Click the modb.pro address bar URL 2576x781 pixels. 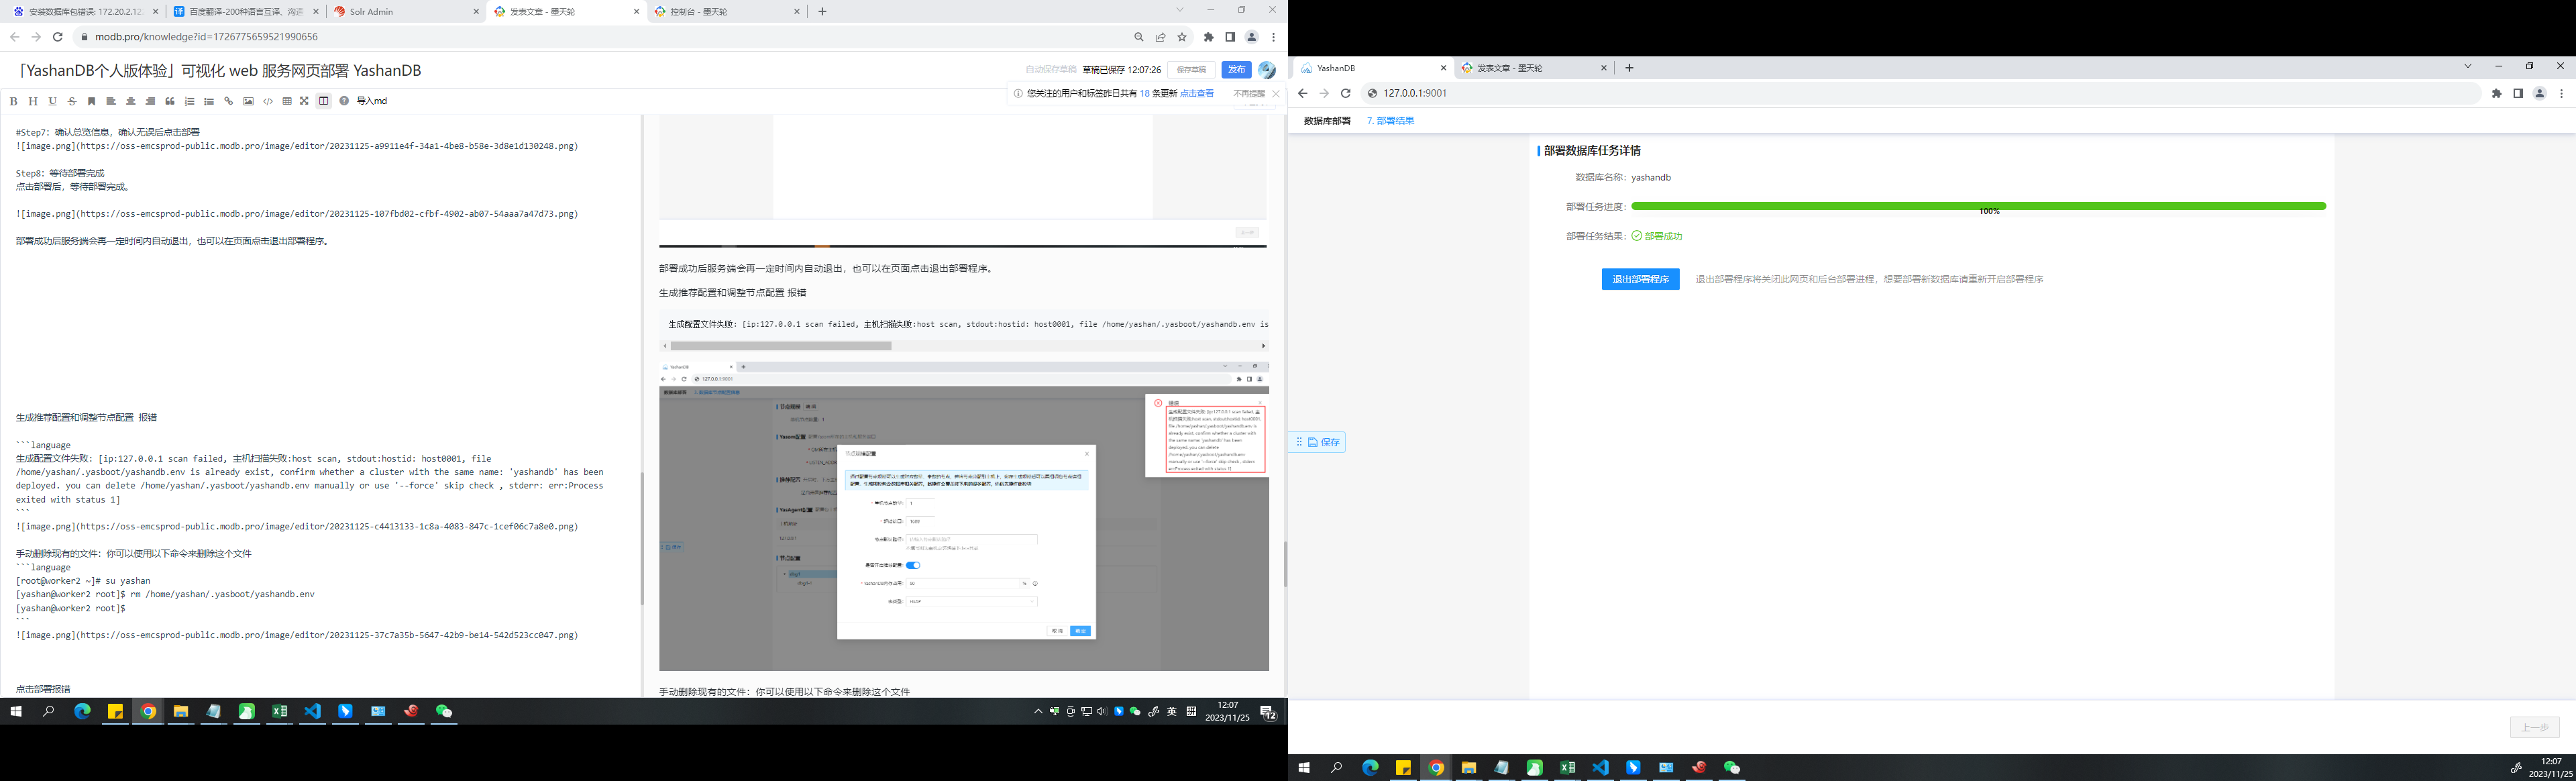tap(206, 37)
